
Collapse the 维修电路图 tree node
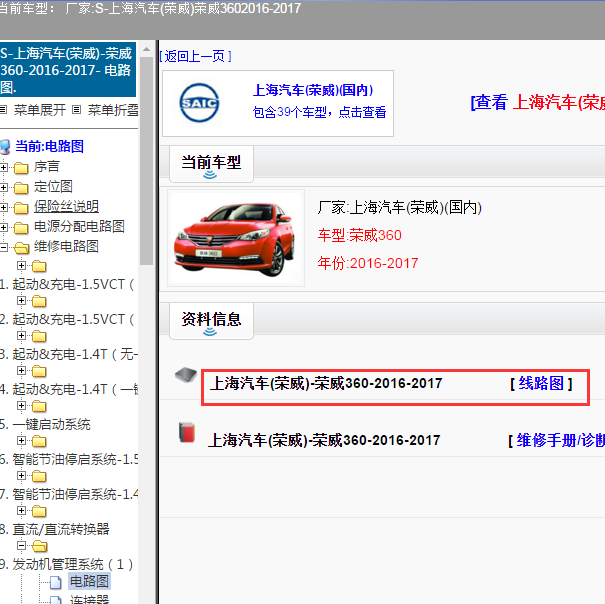[3, 247]
